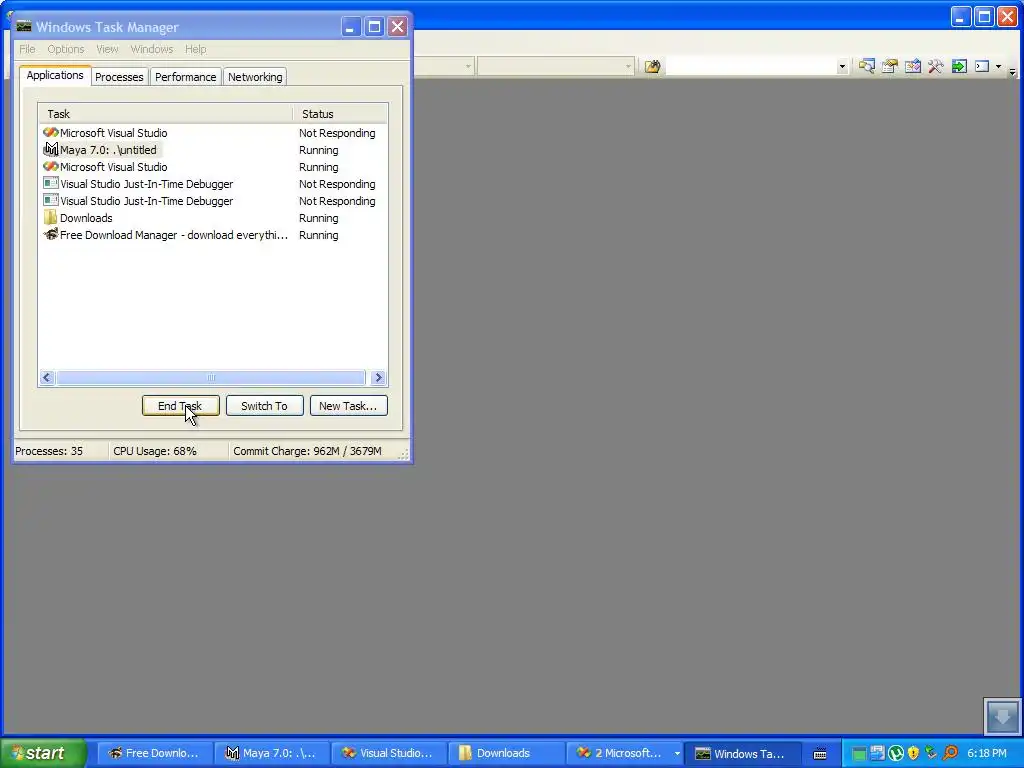Click Safely Remove Hardware tray icon
The width and height of the screenshot is (1024, 768).
click(931, 753)
